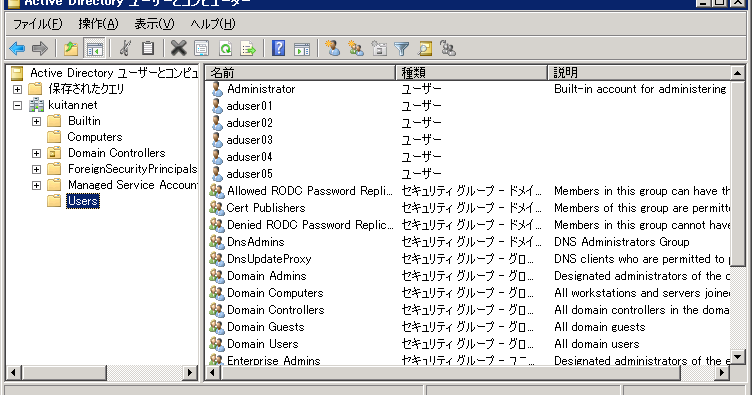Select aduser04 user entry
This screenshot has width=752, height=395.
tap(249, 157)
